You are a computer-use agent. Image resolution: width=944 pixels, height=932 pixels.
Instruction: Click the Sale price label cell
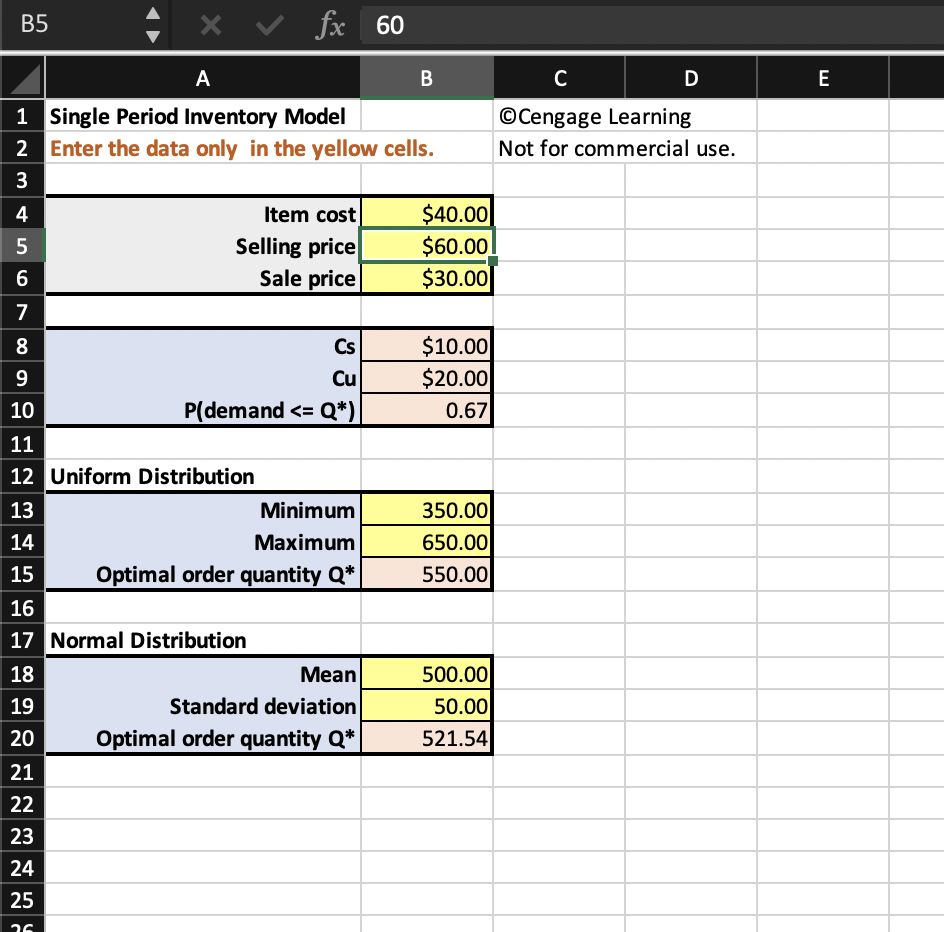point(203,278)
